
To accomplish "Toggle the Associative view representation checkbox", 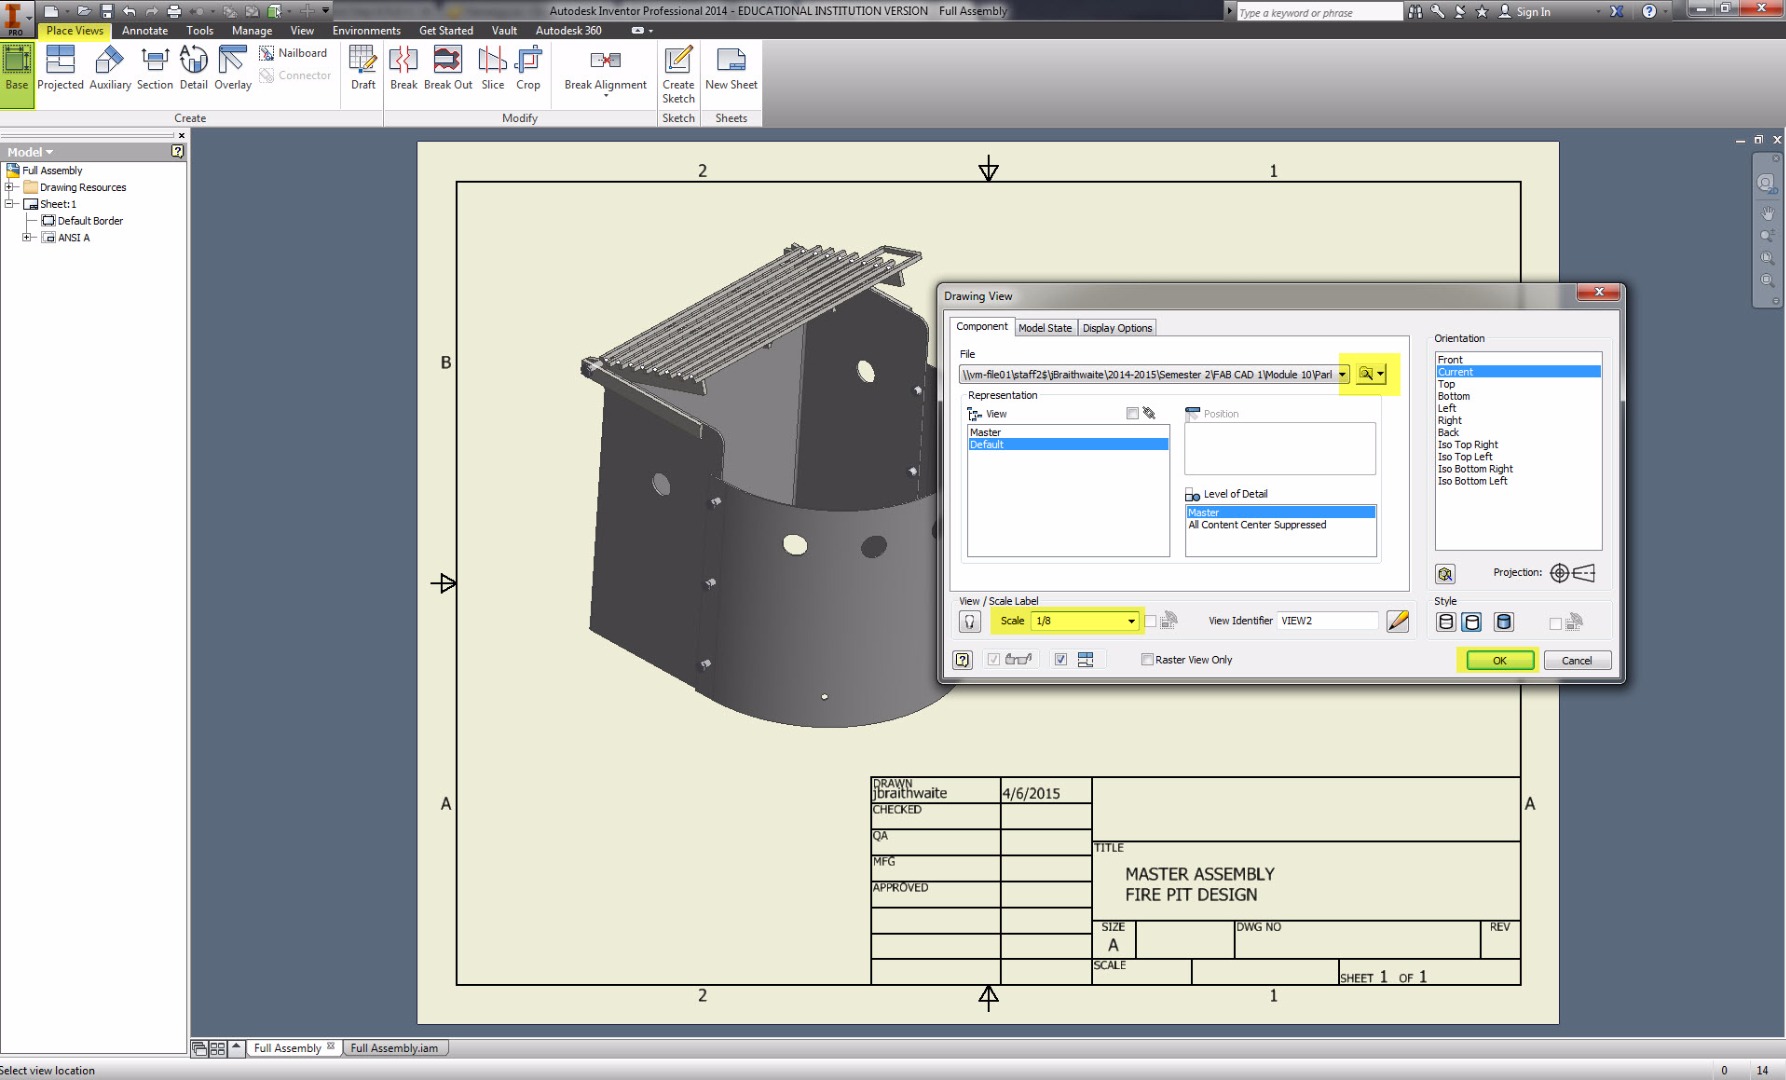I will (1132, 413).
